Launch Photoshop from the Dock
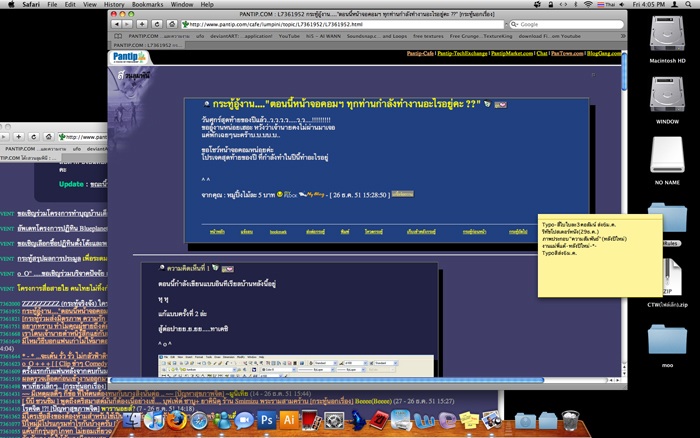 [267, 420]
